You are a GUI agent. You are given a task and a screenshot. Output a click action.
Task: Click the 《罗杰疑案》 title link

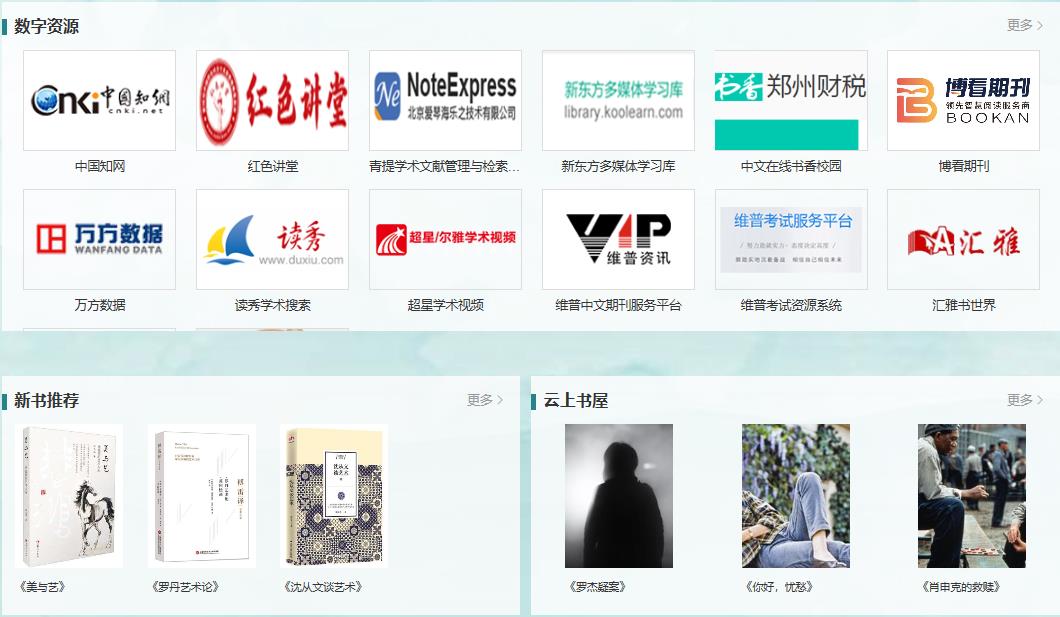click(597, 587)
